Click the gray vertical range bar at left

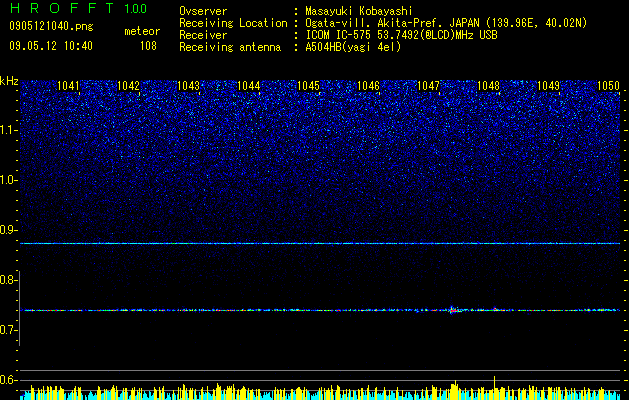coord(20,308)
